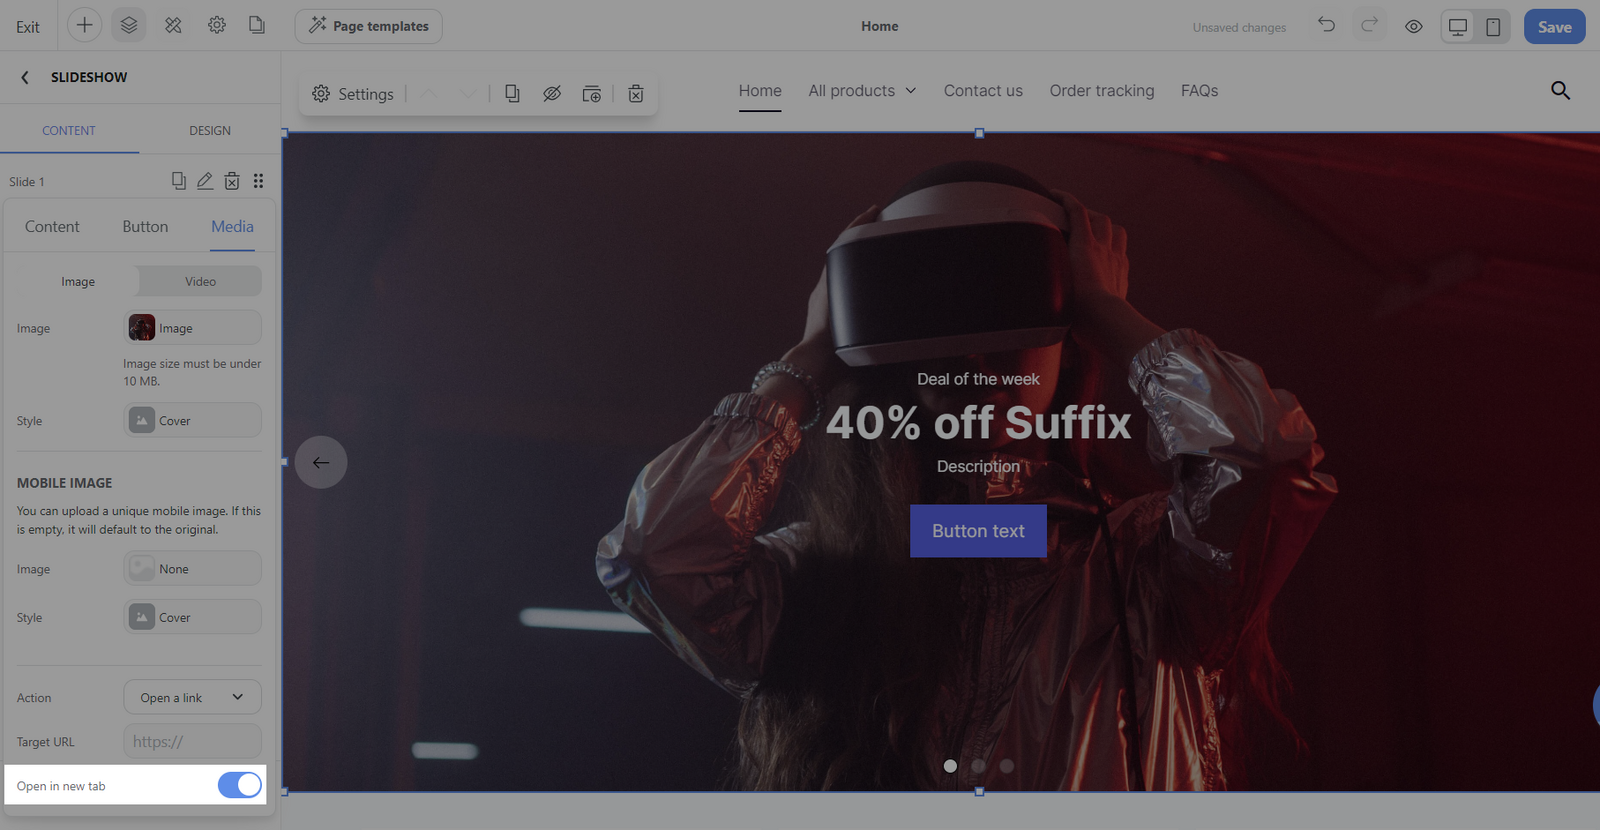This screenshot has height=830, width=1600.
Task: Click the Target URL field
Action: [193, 741]
